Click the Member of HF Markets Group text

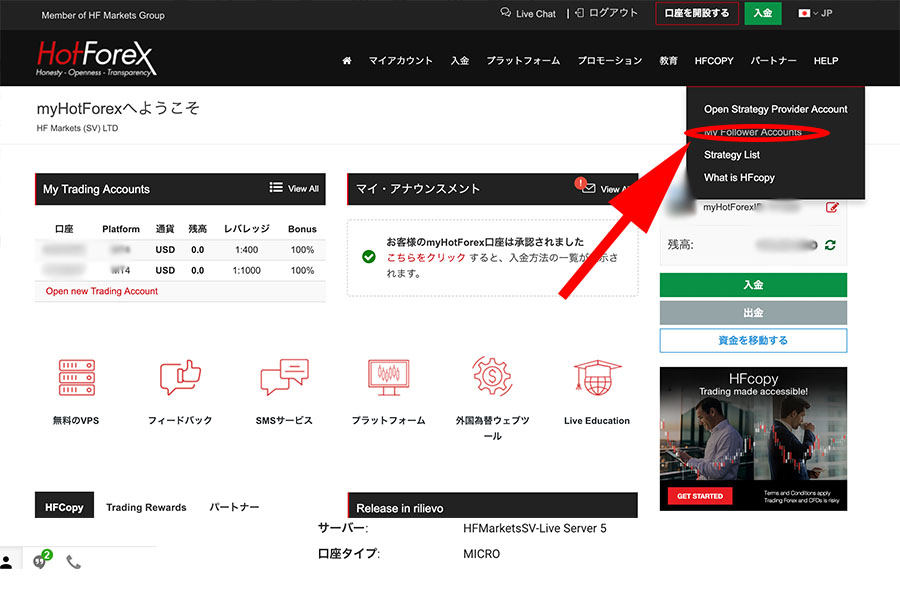[x=103, y=15]
